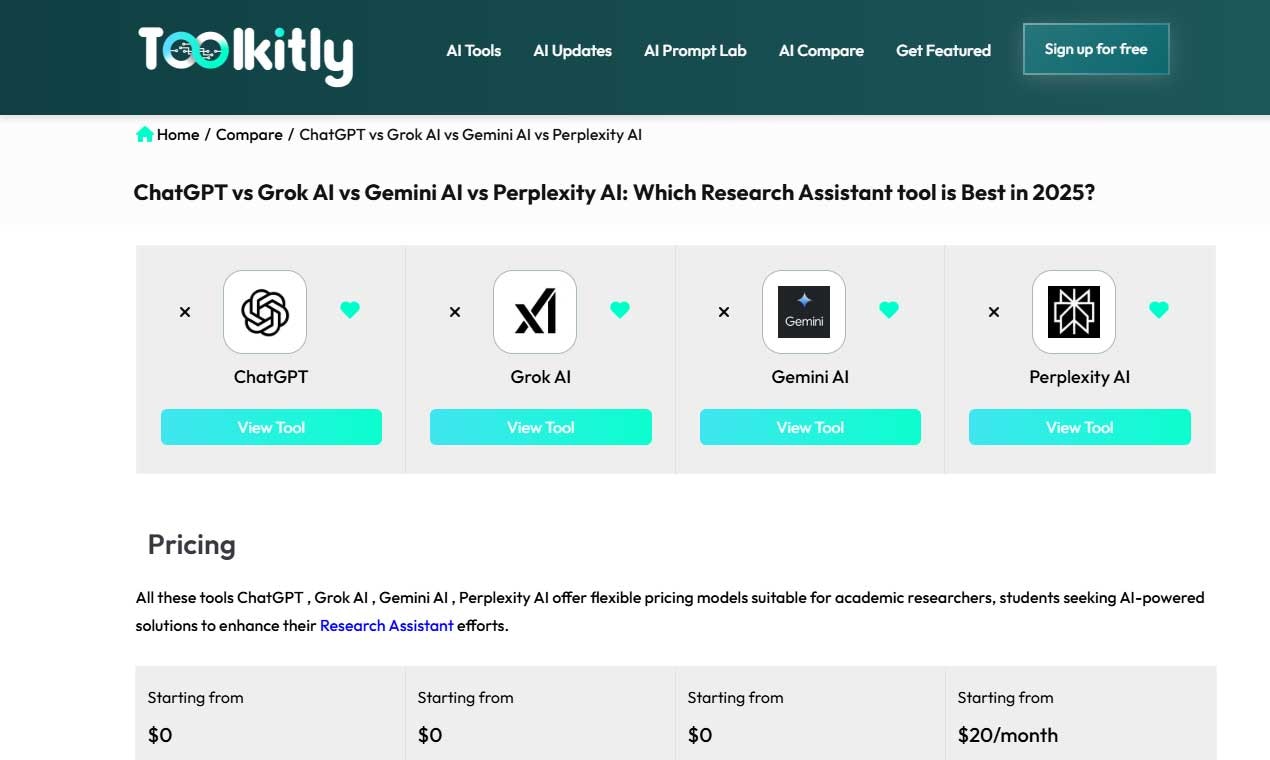The height and width of the screenshot is (760, 1270).
Task: Remove Gemini AI using its X icon
Action: tap(724, 312)
